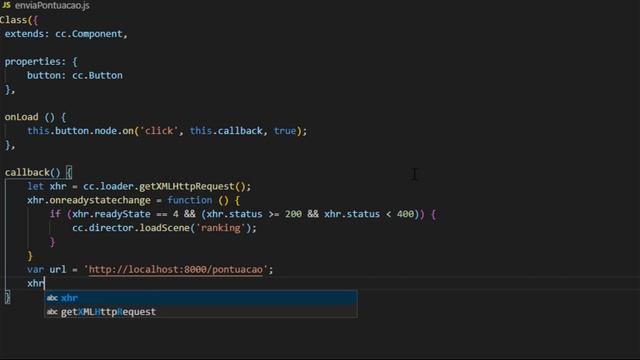The image size is (640, 360).
Task: Click the highlighted opening brace after callback()
Action: coord(69,172)
